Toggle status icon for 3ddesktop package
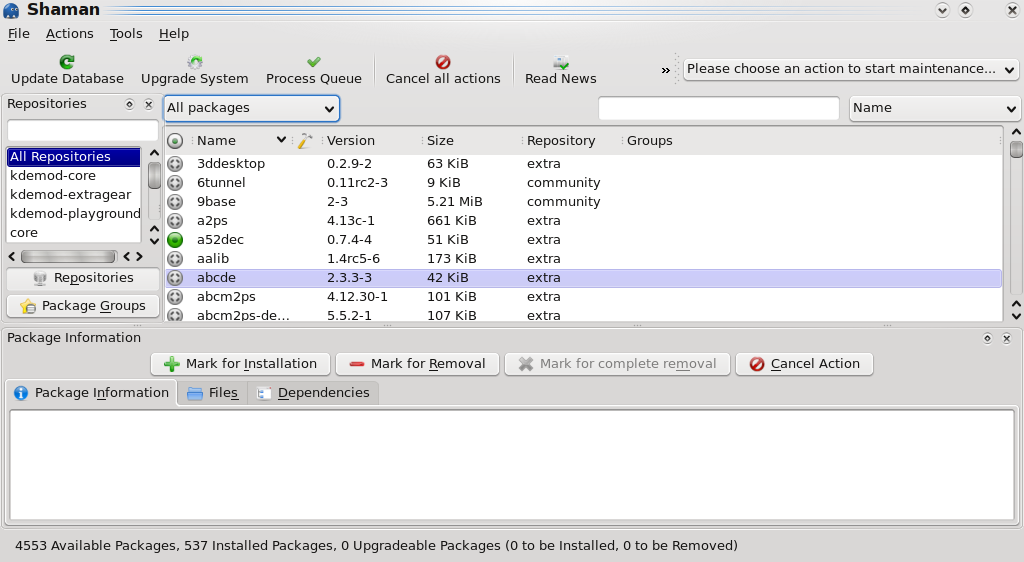 point(175,163)
